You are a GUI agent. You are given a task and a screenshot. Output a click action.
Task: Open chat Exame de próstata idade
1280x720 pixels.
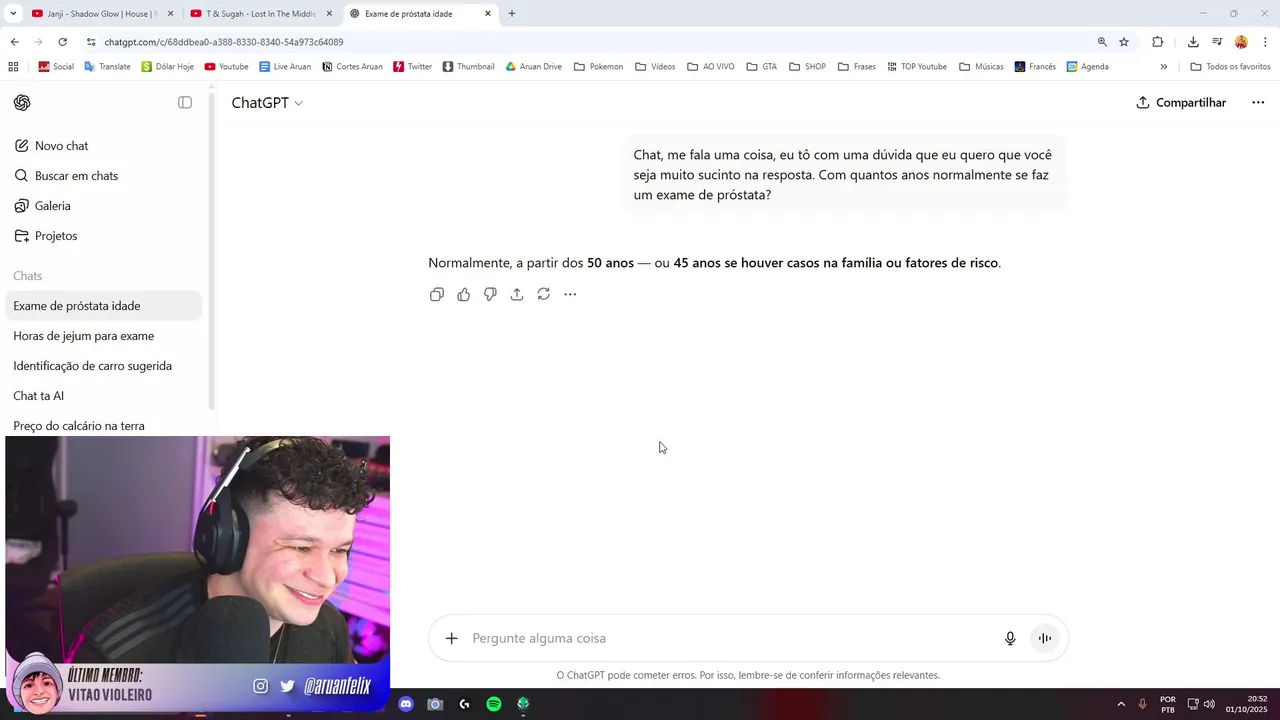pos(104,306)
